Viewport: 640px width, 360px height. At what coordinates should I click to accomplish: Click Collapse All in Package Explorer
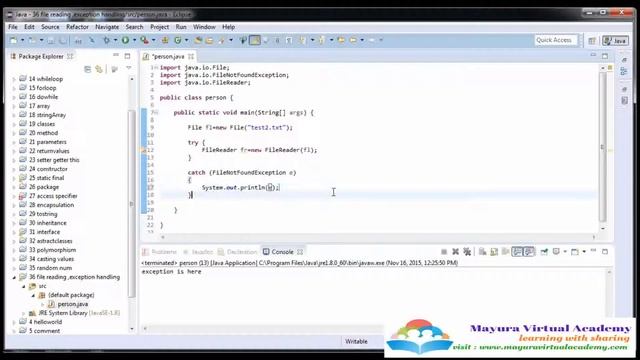pyautogui.click(x=87, y=69)
